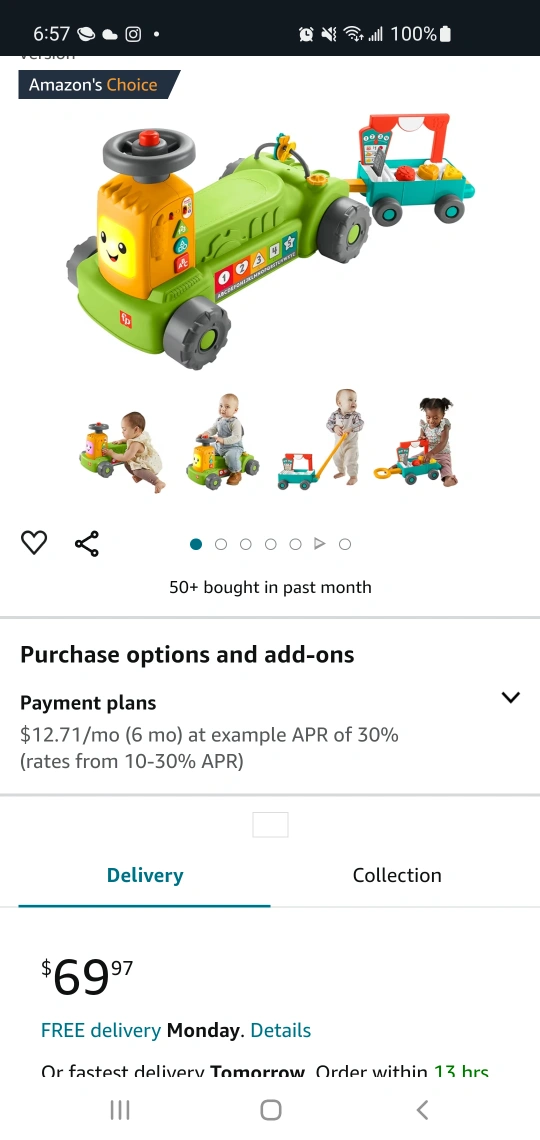Open the delivery Details link
This screenshot has height=1140, width=540.
(x=281, y=1030)
